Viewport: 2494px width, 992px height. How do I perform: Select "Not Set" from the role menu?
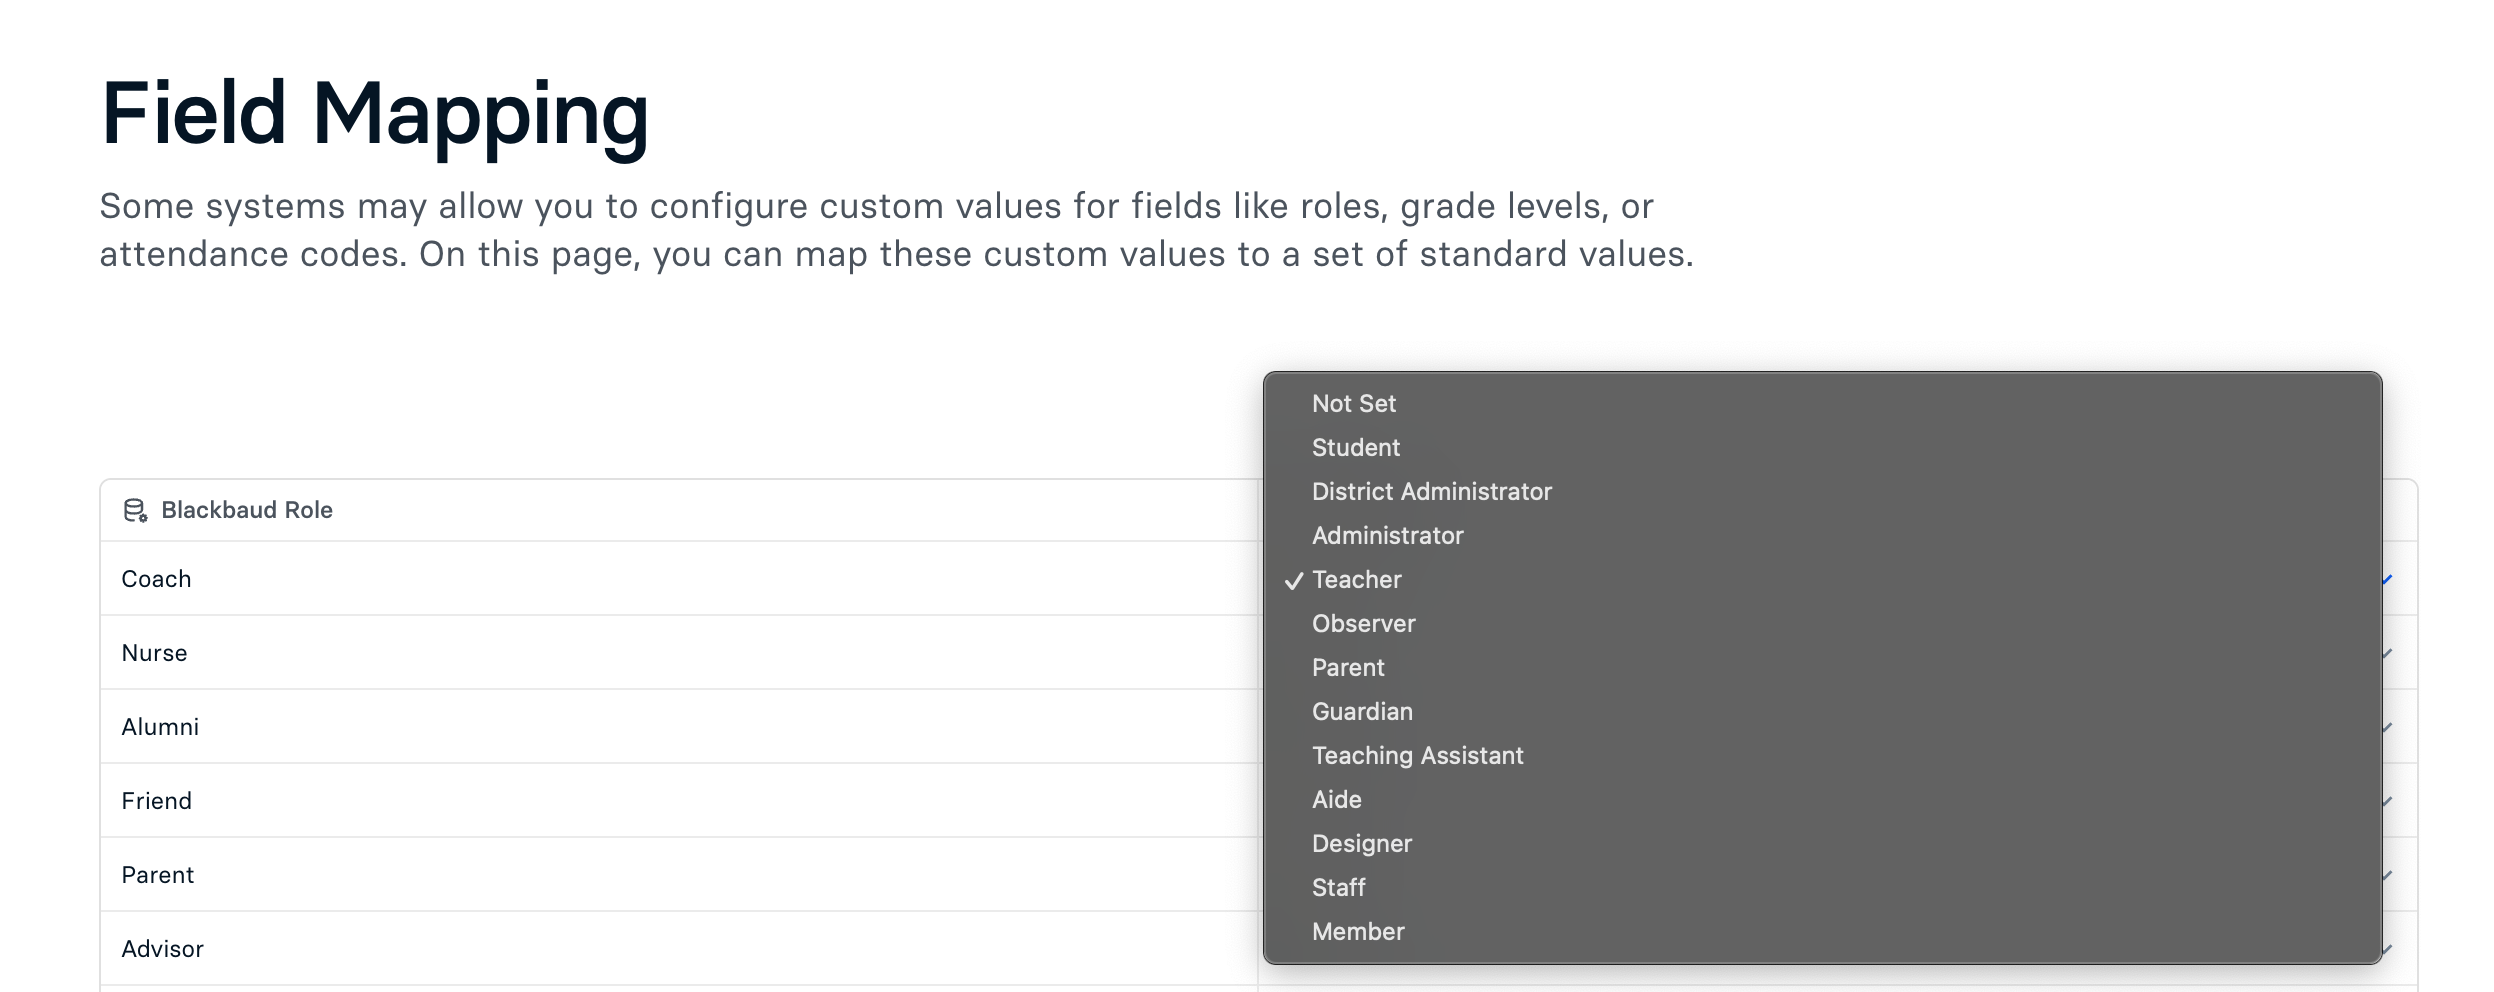pyautogui.click(x=1353, y=404)
